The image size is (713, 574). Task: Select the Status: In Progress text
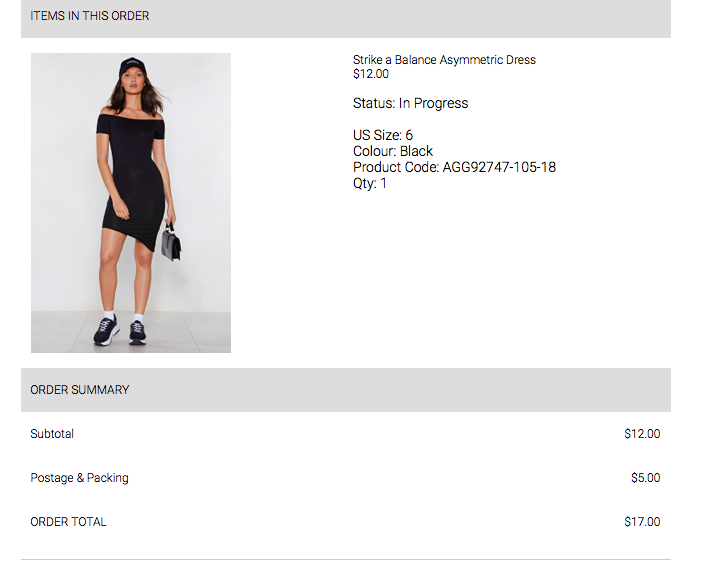(x=410, y=103)
